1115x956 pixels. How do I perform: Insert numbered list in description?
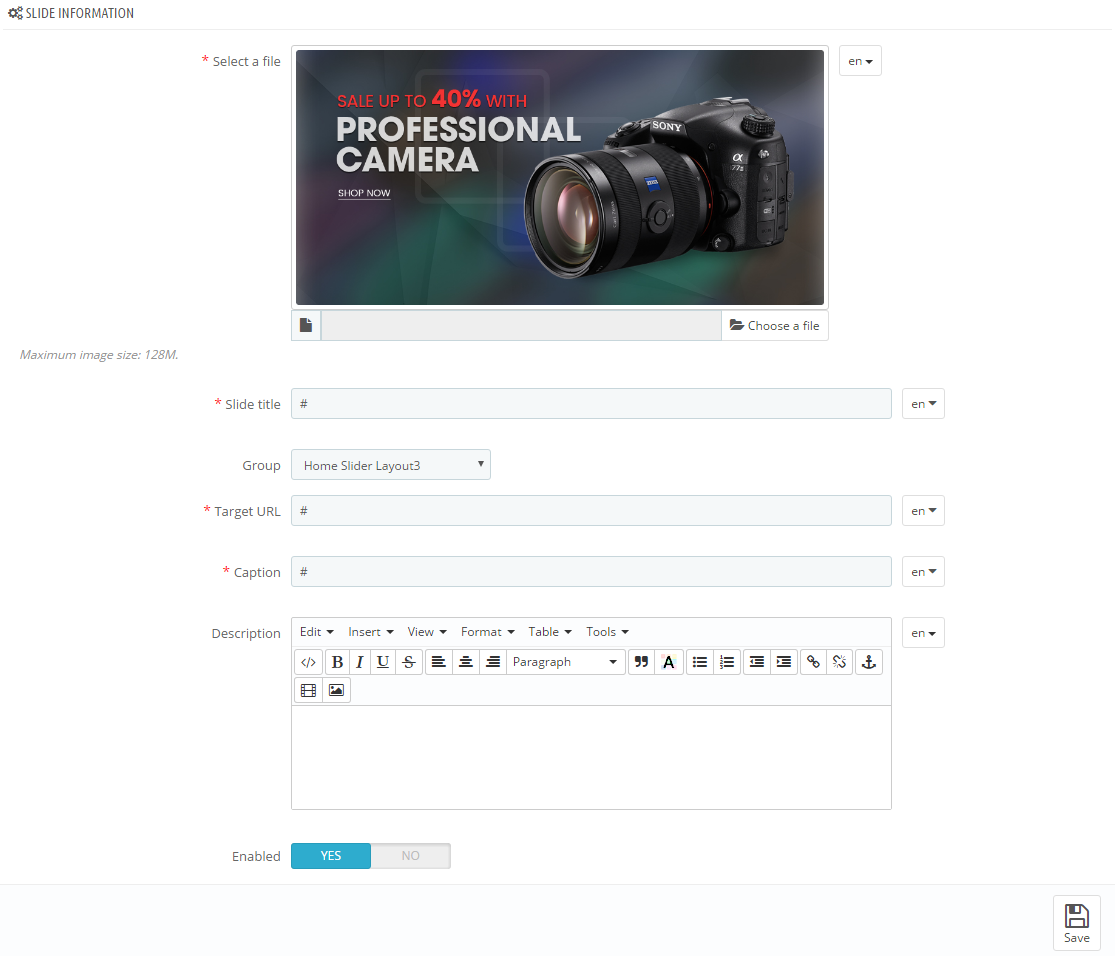click(727, 662)
